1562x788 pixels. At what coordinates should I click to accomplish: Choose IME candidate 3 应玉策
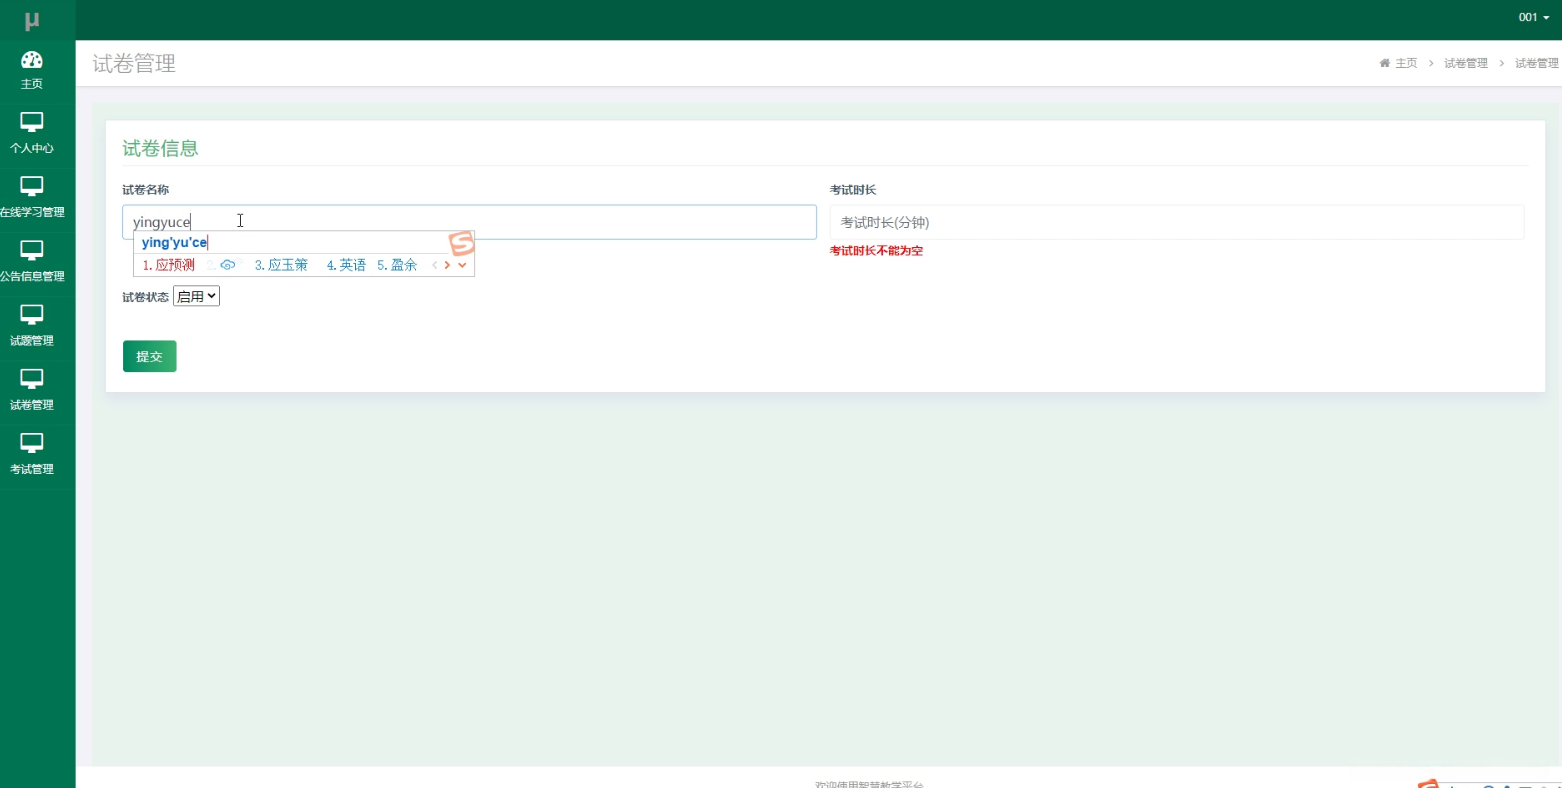tap(281, 265)
